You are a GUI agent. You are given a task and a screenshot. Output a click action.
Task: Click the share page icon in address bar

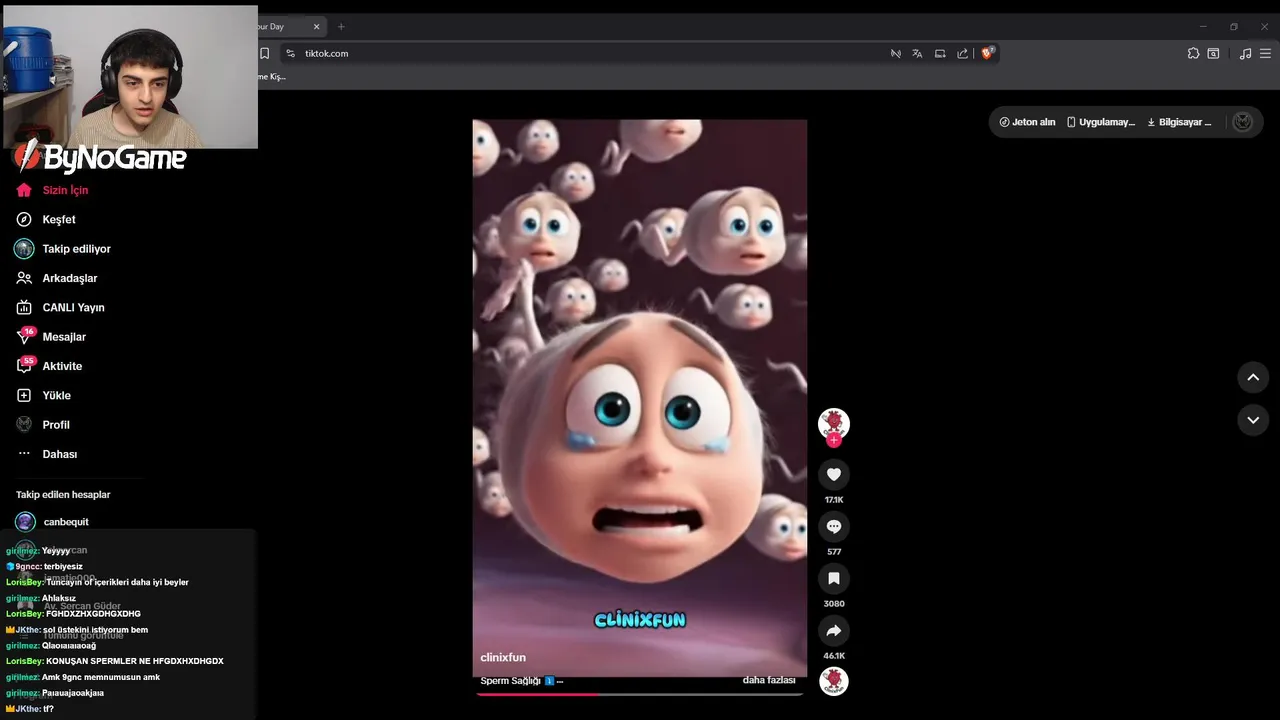[x=962, y=53]
